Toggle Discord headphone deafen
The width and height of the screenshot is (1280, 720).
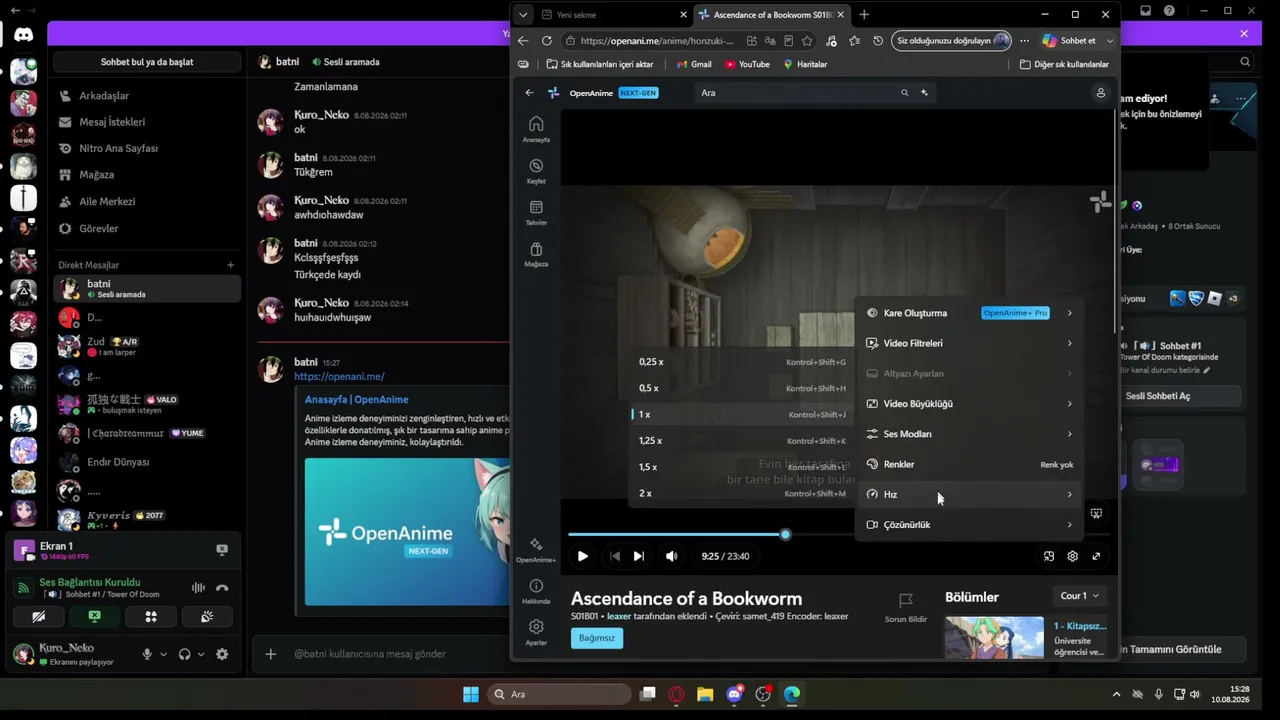pyautogui.click(x=184, y=654)
